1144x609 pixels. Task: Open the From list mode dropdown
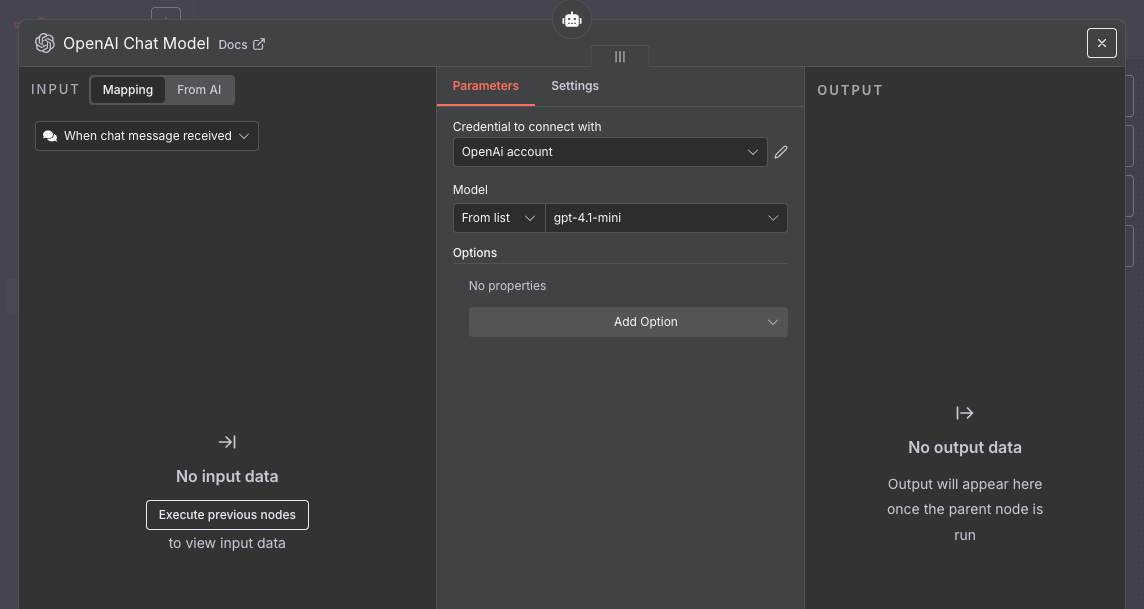499,218
